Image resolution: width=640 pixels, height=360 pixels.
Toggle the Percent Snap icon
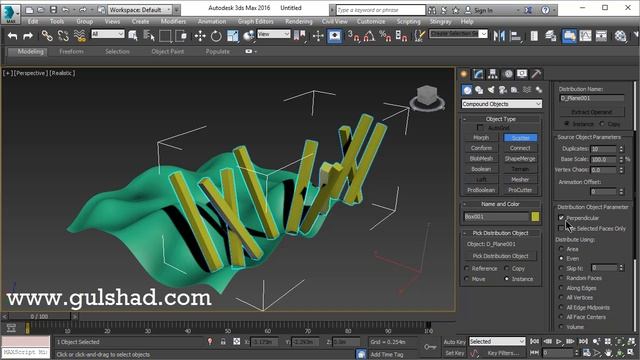point(385,36)
